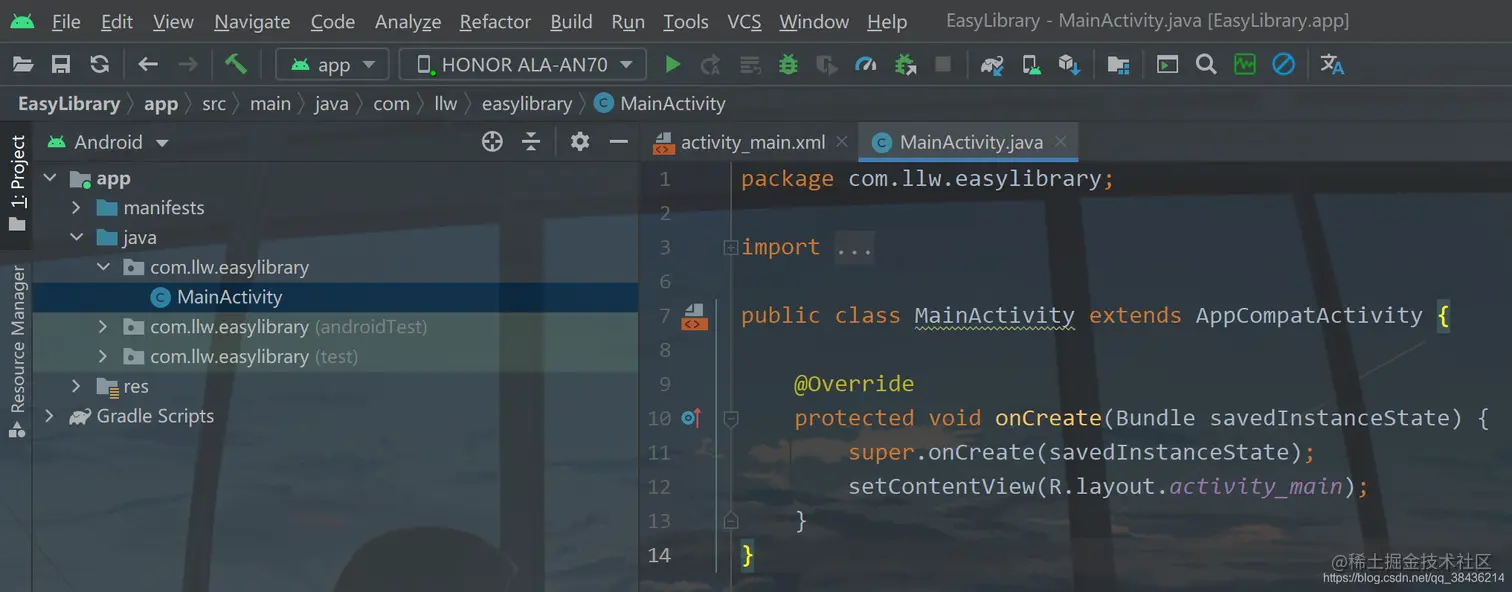The image size is (1512, 592).
Task: Collapse the app module node
Action: (x=49, y=179)
